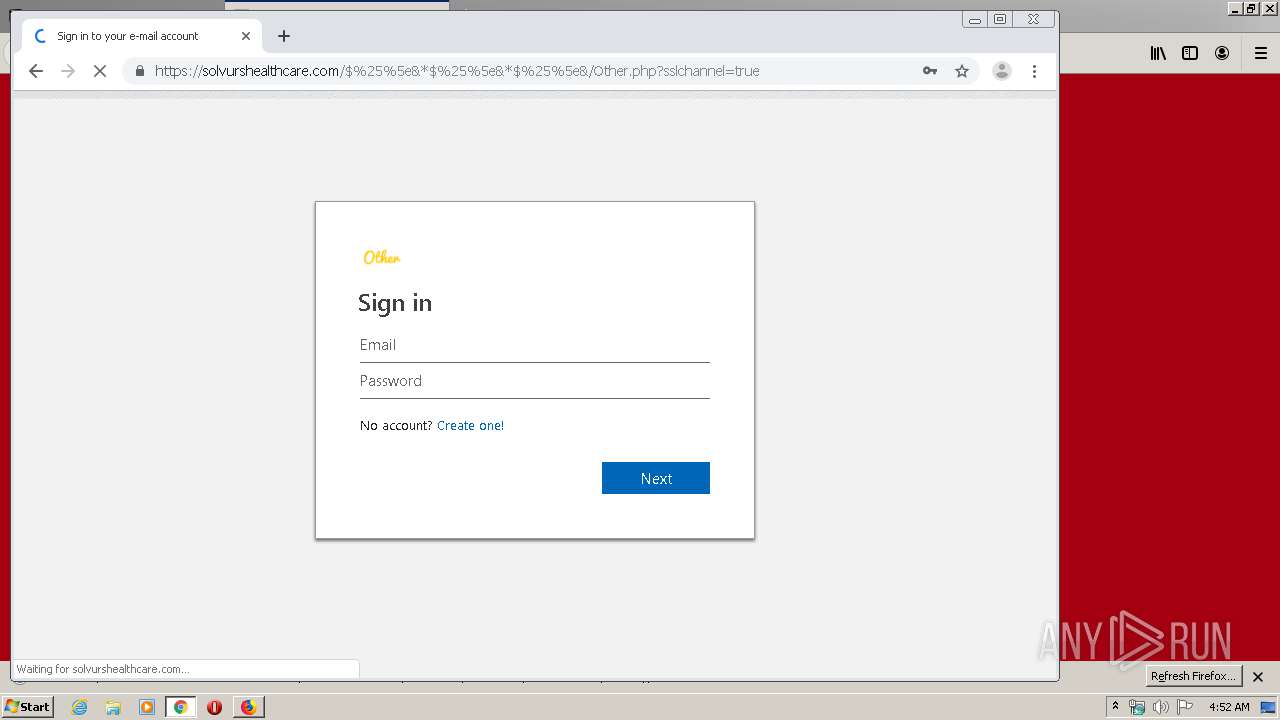Click the address bar URL
Viewport: 1280px width, 720px height.
pyautogui.click(x=457, y=71)
